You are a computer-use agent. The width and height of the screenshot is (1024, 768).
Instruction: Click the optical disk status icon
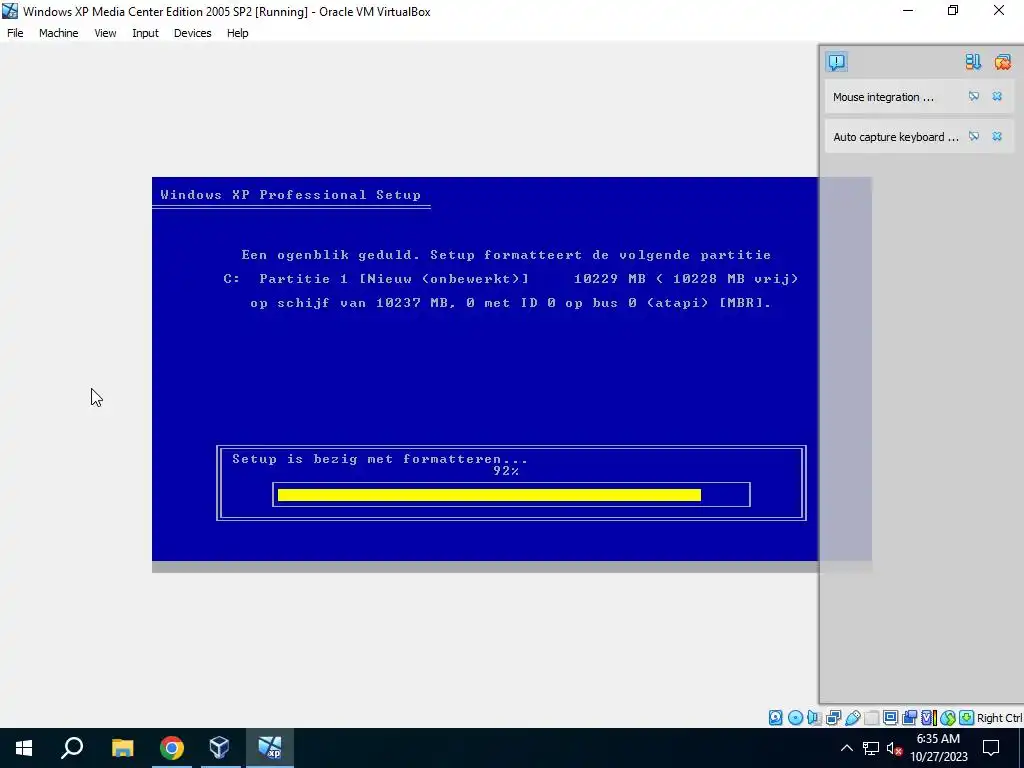click(x=795, y=718)
